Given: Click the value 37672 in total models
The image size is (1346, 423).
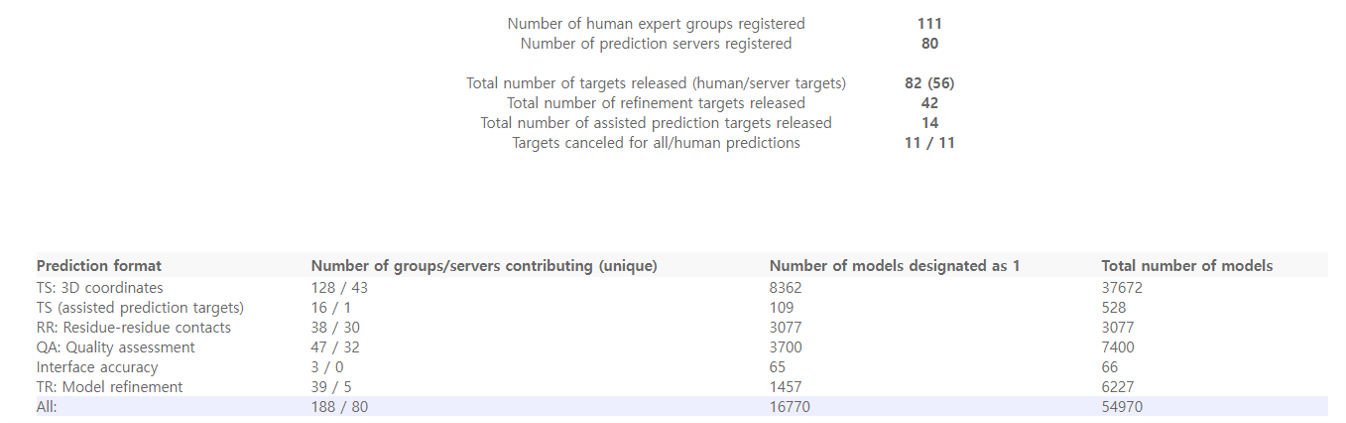Looking at the screenshot, I should coord(1122,288).
